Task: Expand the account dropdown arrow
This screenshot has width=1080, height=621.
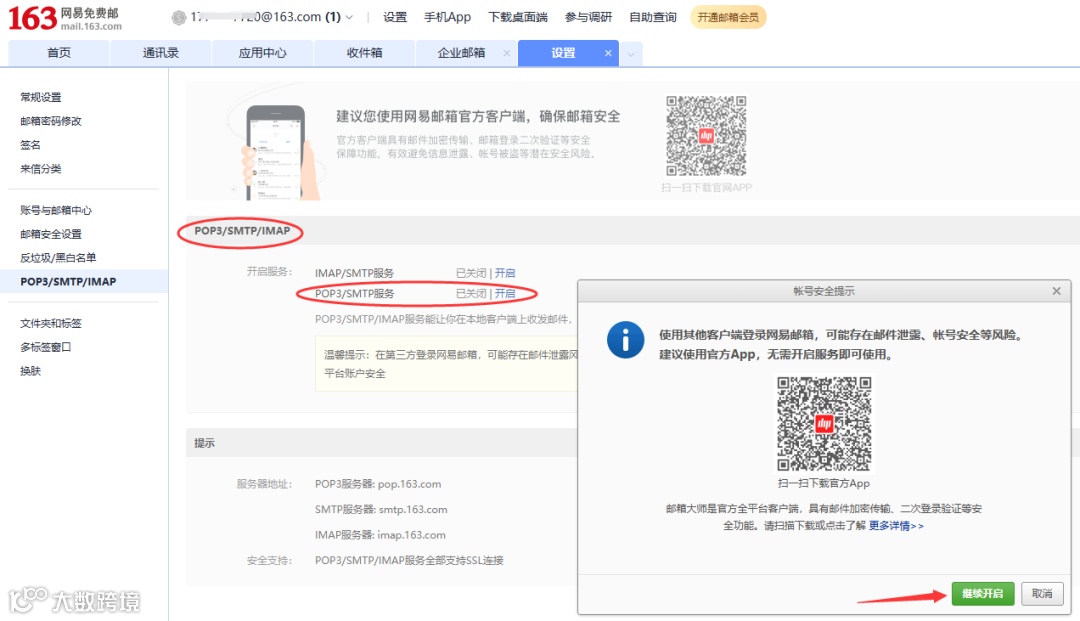Action: point(349,17)
